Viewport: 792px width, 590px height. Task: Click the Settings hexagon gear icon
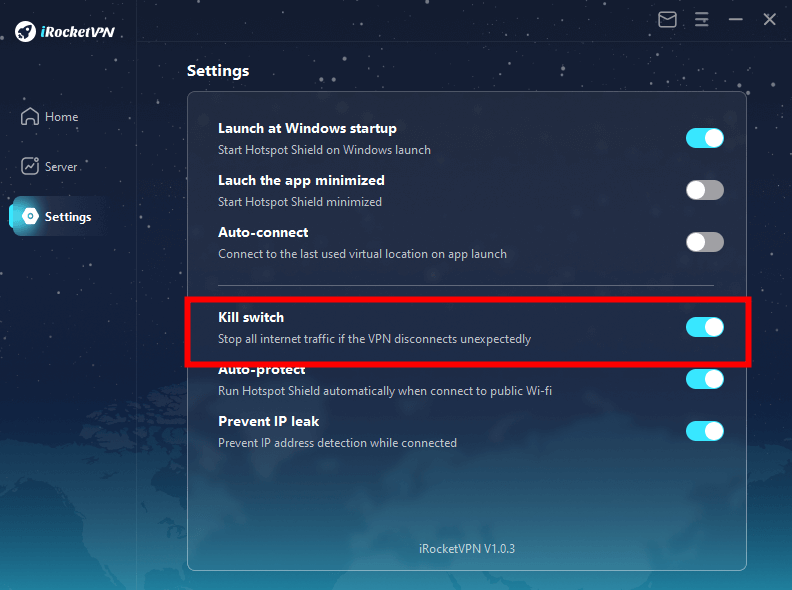30,216
